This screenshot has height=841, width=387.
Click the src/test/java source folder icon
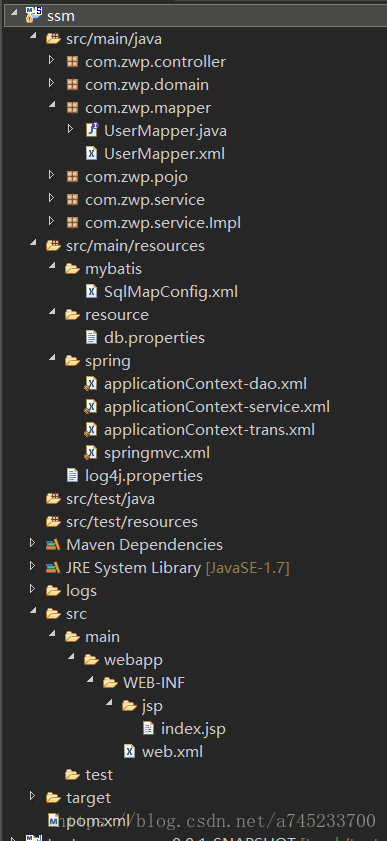[x=53, y=499]
